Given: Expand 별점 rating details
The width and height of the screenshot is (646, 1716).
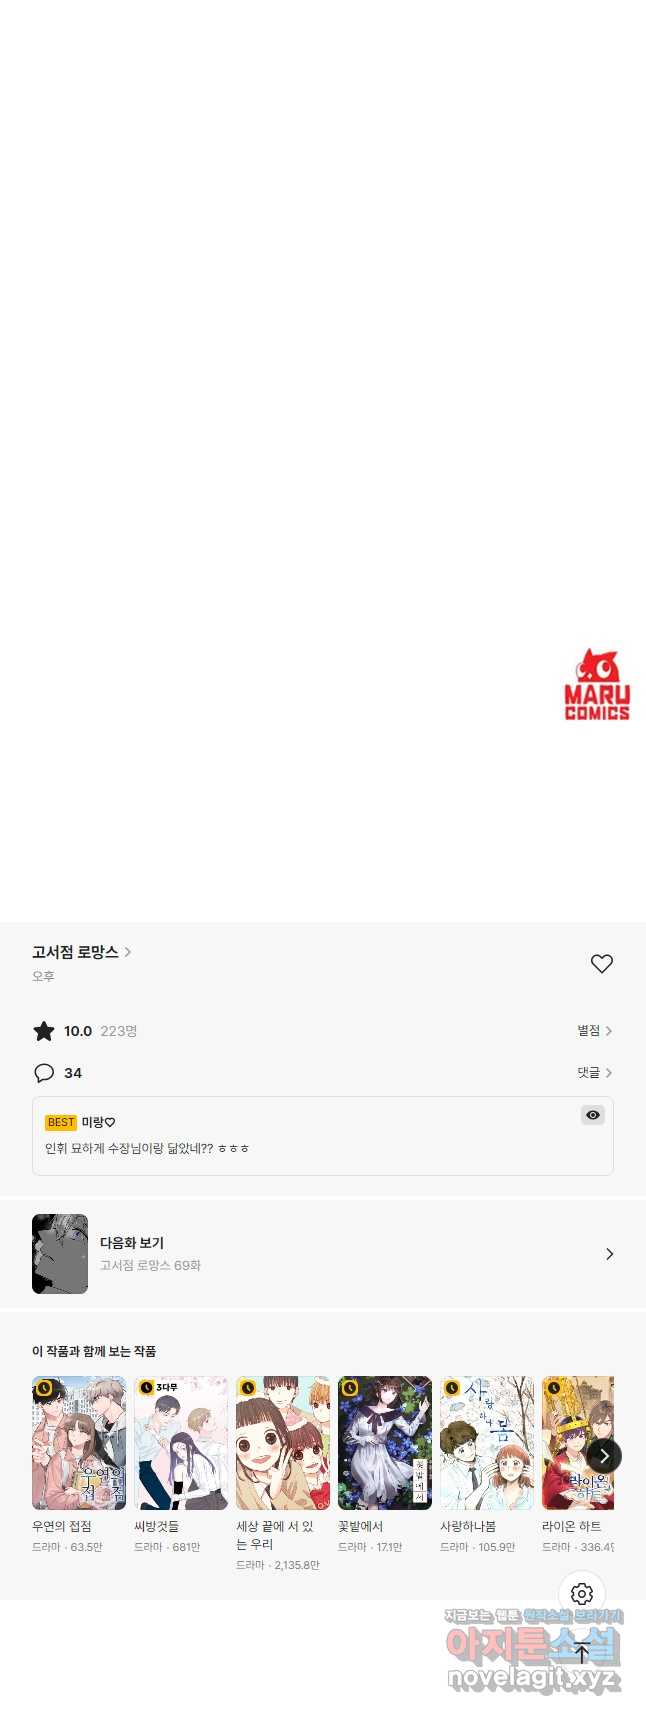Looking at the screenshot, I should 594,1031.
